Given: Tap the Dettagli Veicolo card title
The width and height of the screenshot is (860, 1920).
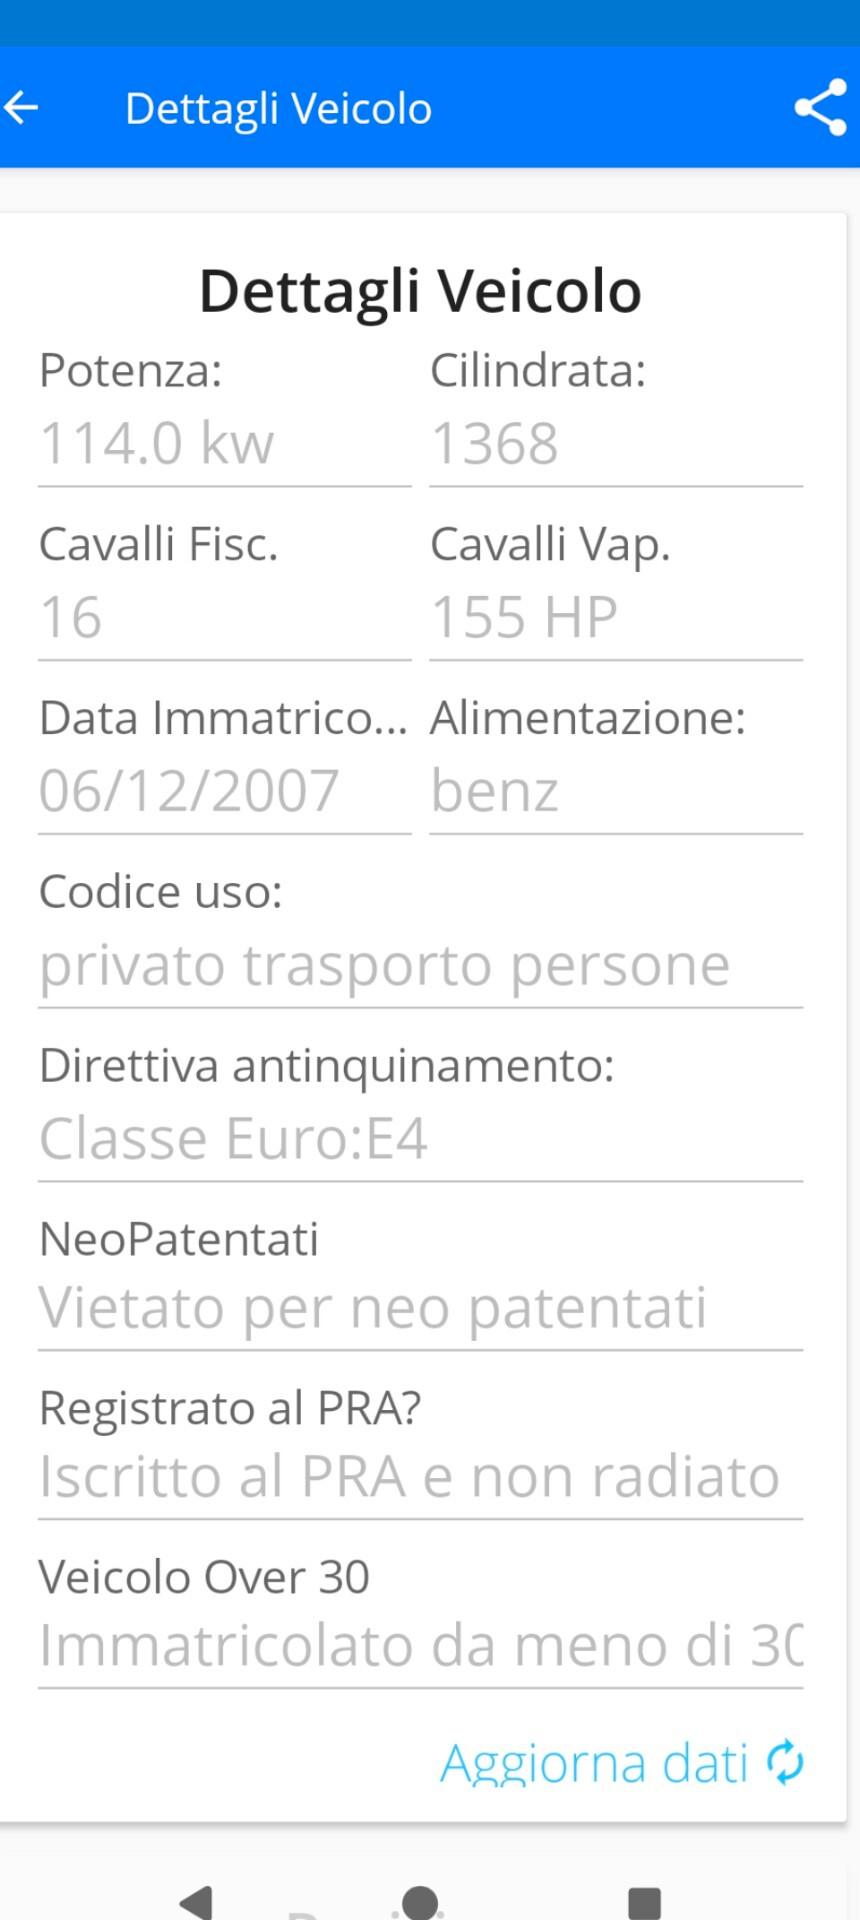Looking at the screenshot, I should [420, 290].
